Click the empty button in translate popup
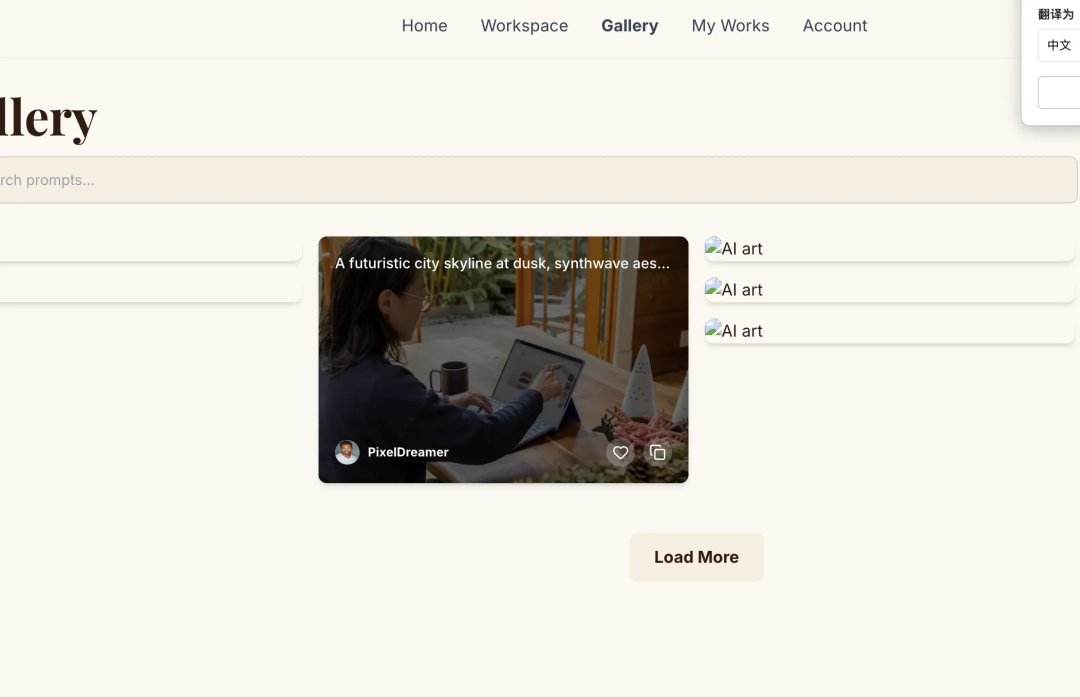This screenshot has height=698, width=1080. 1059,92
